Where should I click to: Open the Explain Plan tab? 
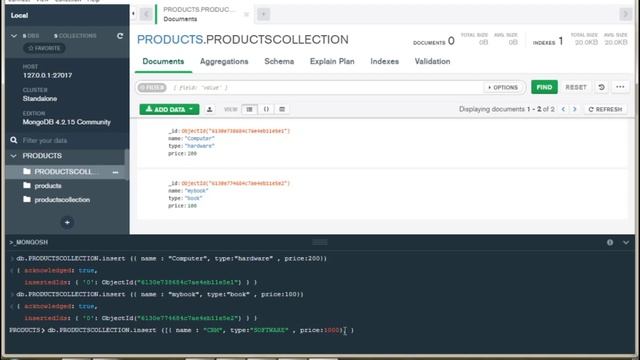click(332, 62)
